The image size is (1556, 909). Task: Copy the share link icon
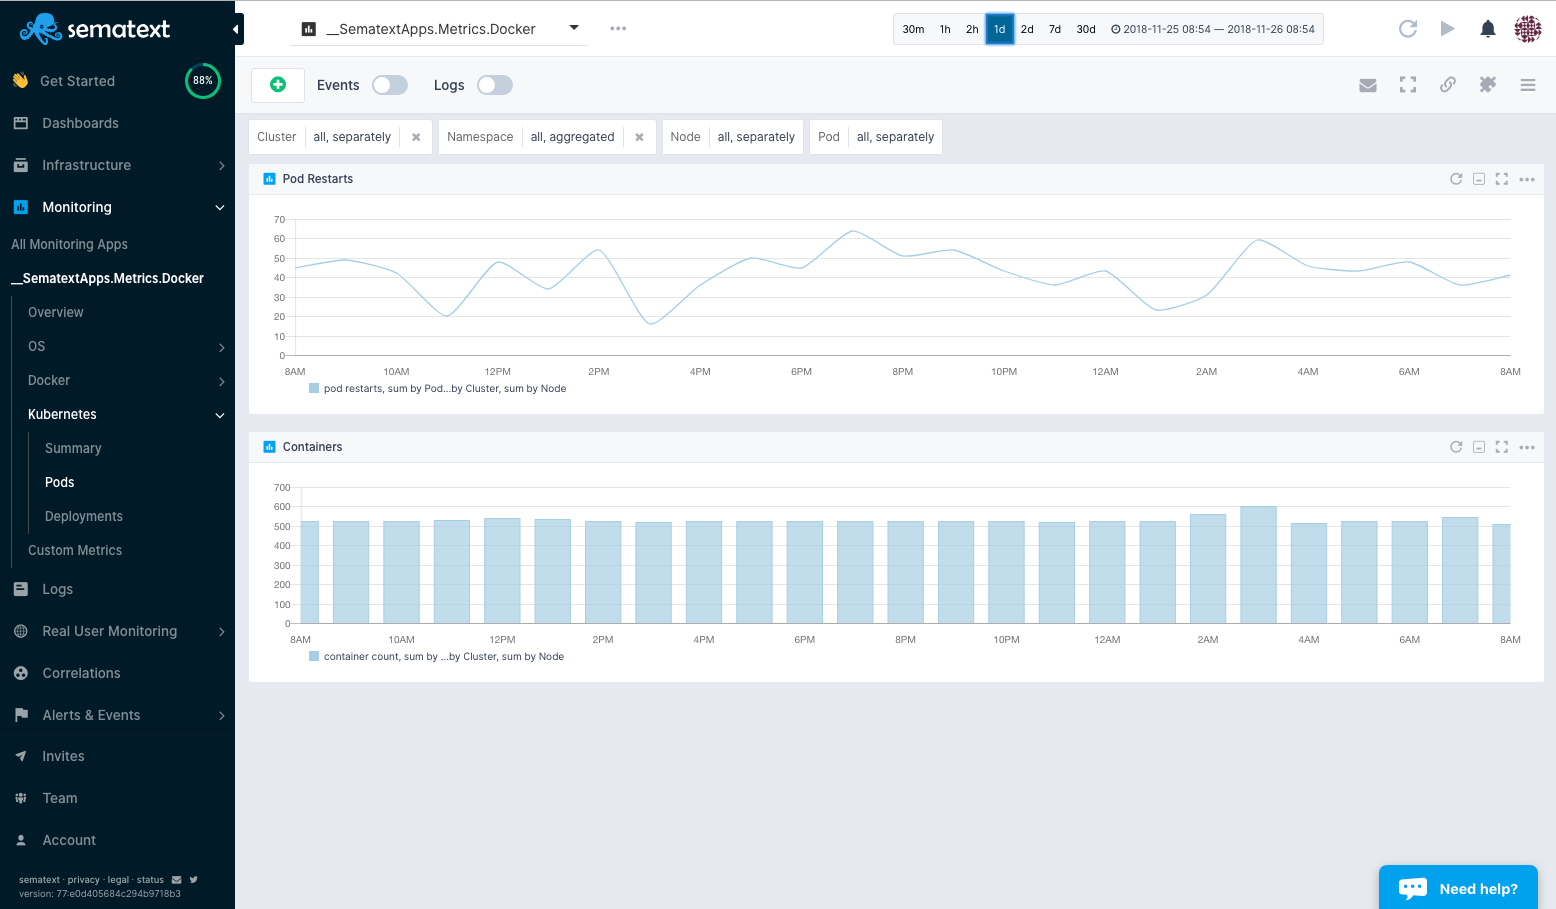(x=1448, y=85)
